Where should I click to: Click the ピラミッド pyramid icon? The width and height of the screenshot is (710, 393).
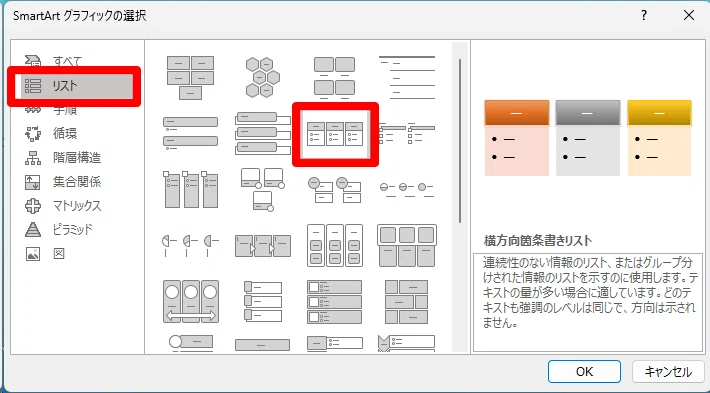coord(33,230)
